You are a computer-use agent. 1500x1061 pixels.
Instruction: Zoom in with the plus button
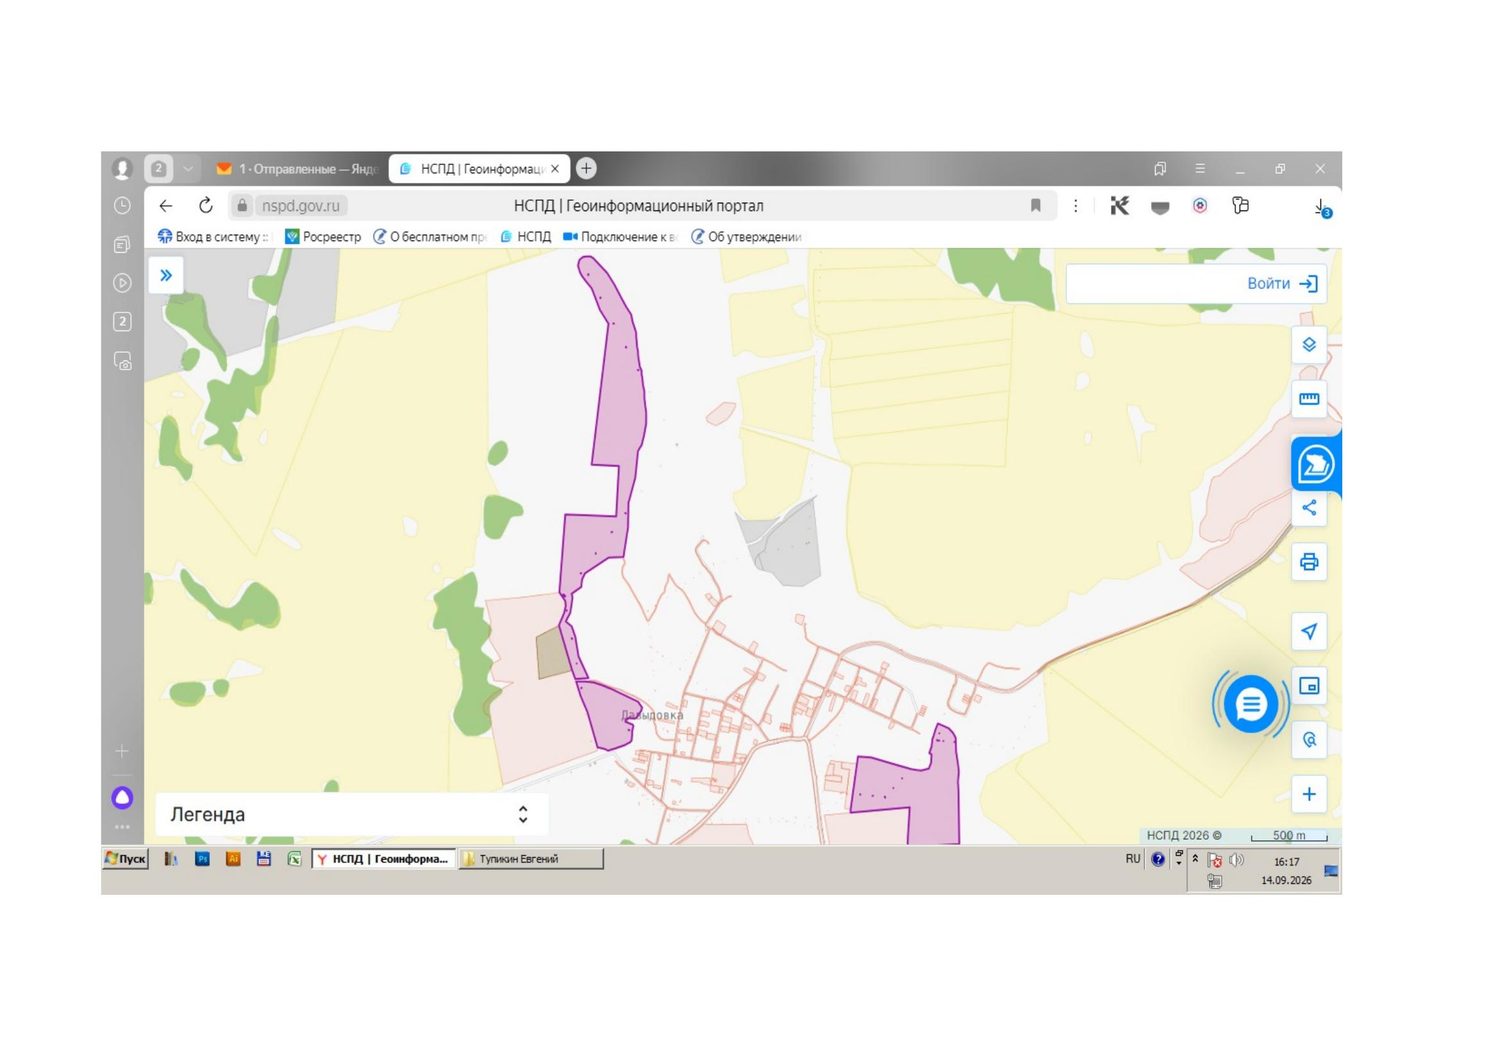[x=1309, y=795]
